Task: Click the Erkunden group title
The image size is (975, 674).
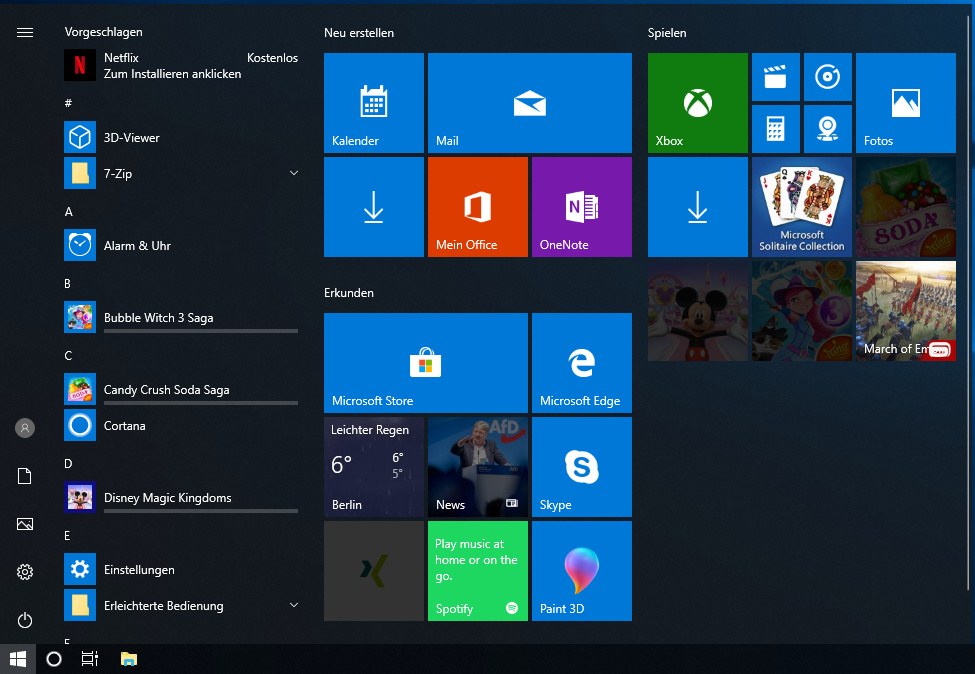Action: [349, 293]
